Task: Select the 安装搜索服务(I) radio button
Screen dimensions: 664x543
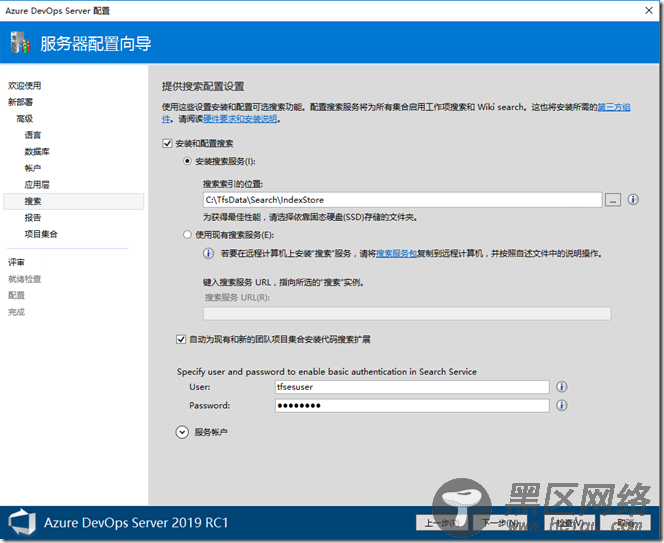Action: click(187, 161)
